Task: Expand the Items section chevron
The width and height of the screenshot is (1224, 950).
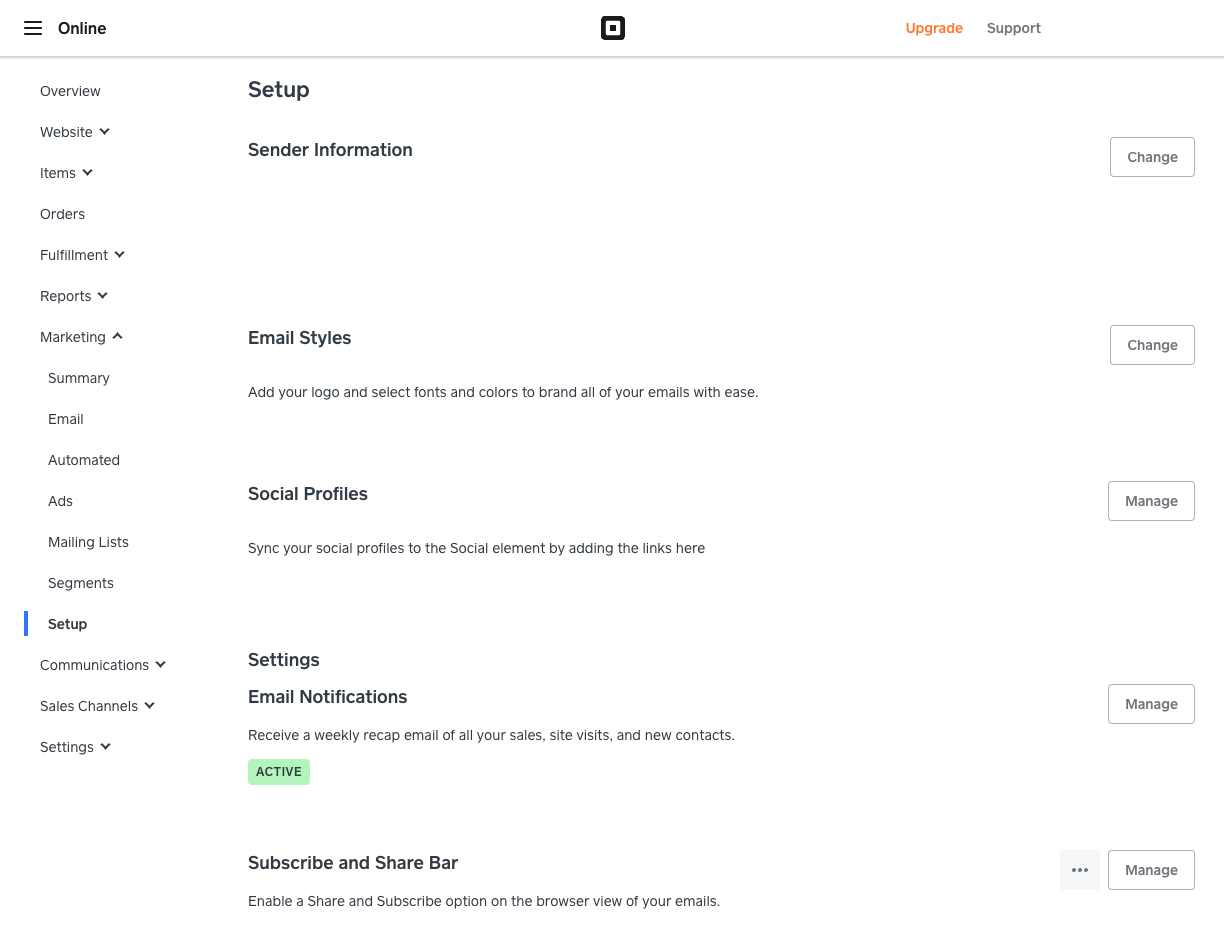Action: [88, 173]
